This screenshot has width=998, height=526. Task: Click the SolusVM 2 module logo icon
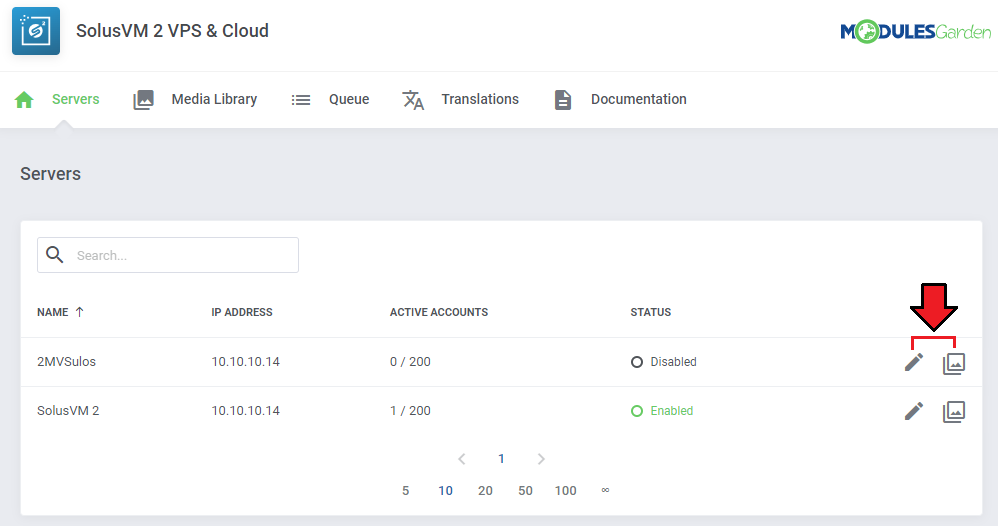[x=36, y=31]
